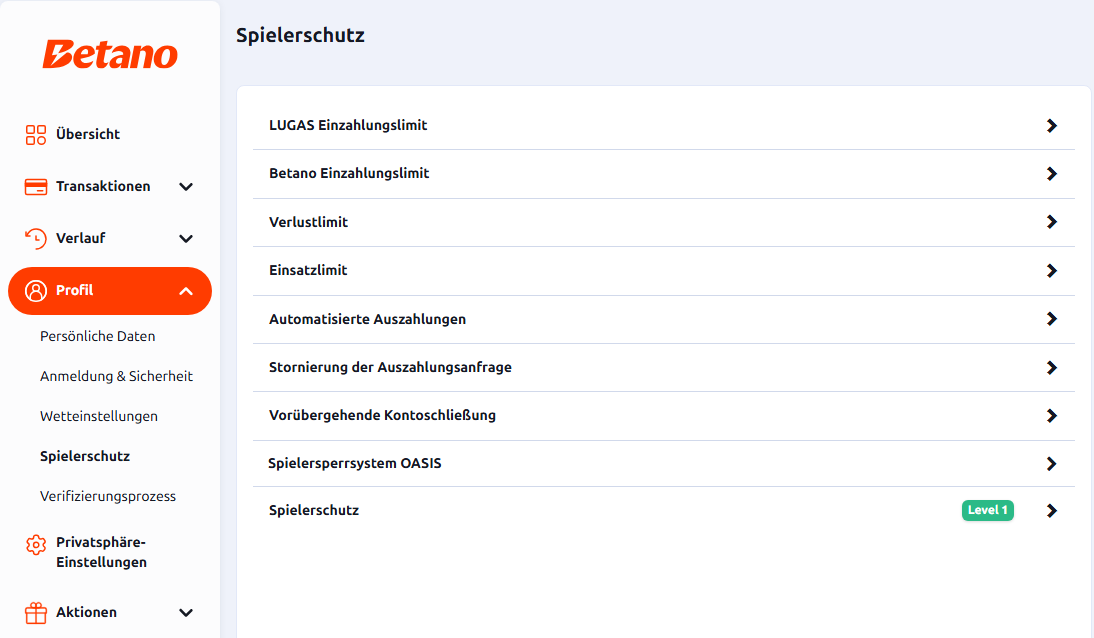
Task: Open the Verlustlimit row arrow
Action: point(1051,222)
